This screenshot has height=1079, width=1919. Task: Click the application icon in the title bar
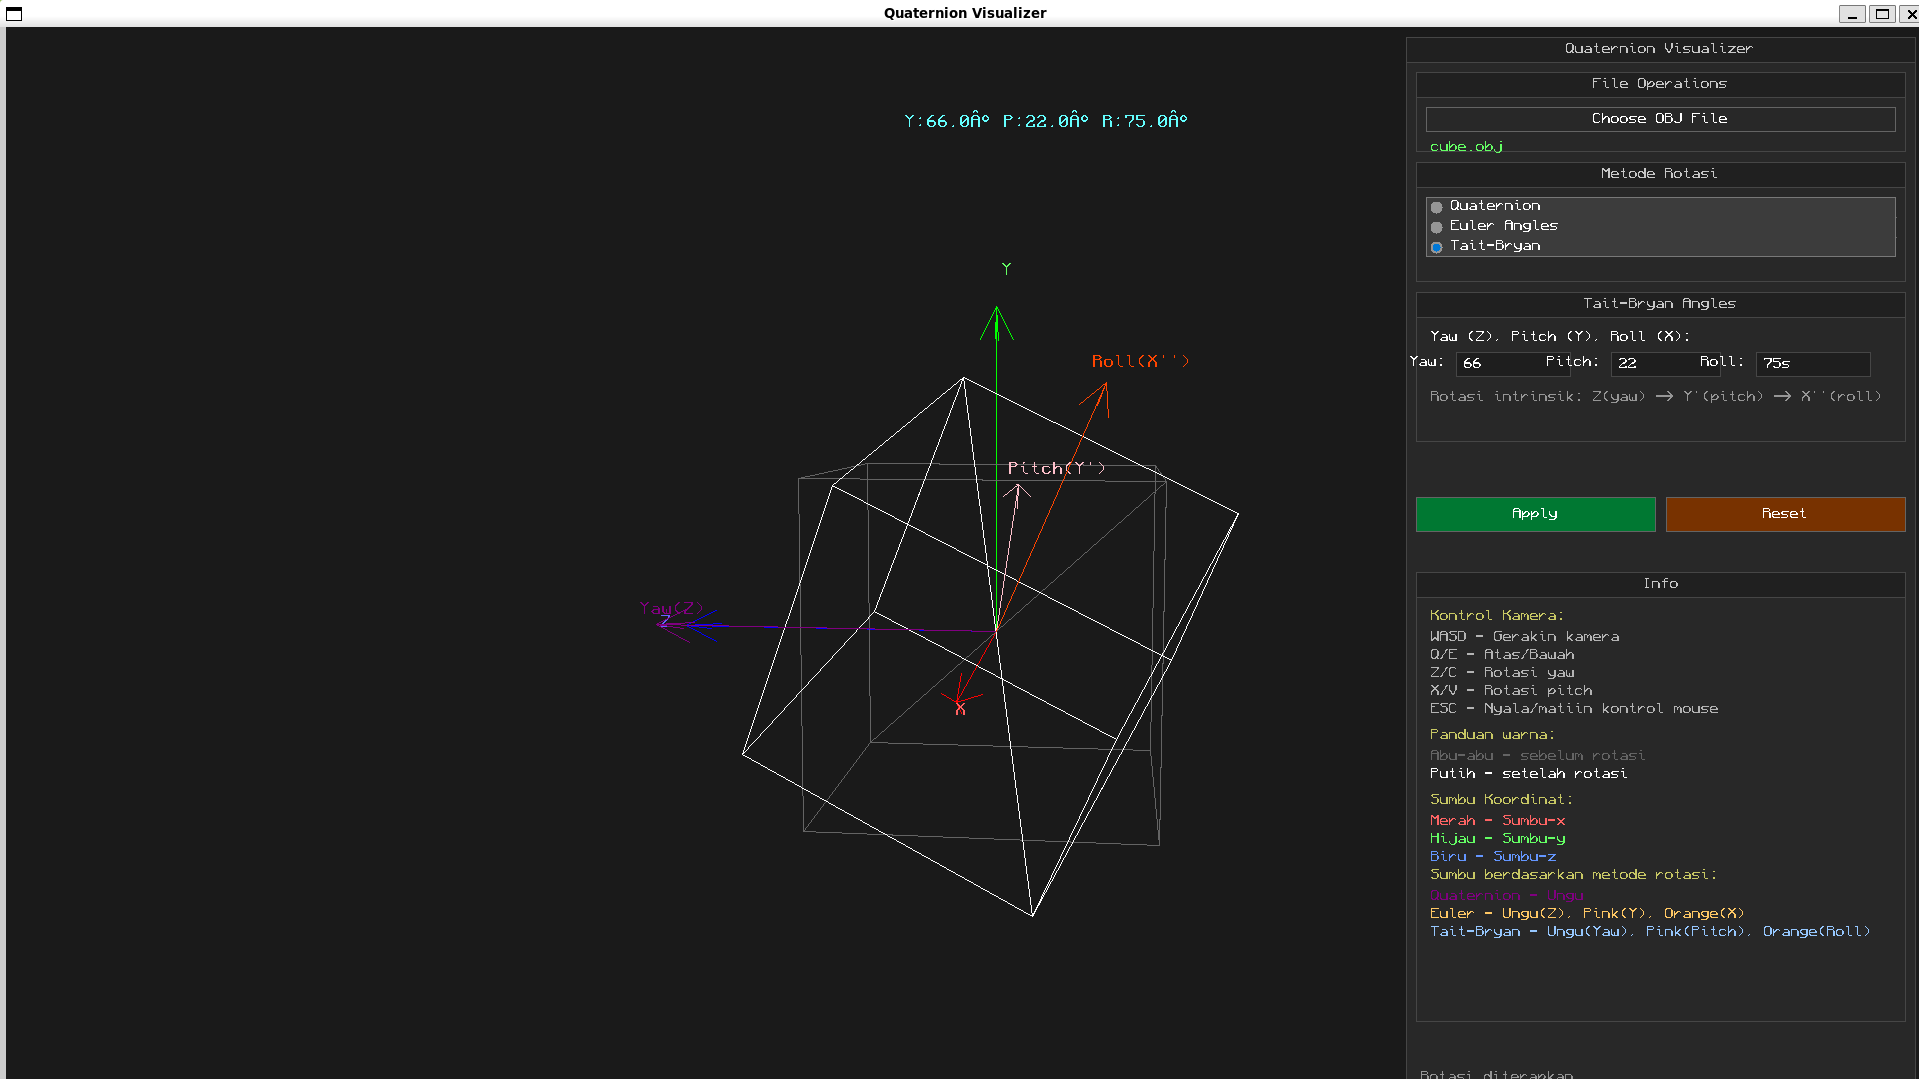click(x=13, y=13)
